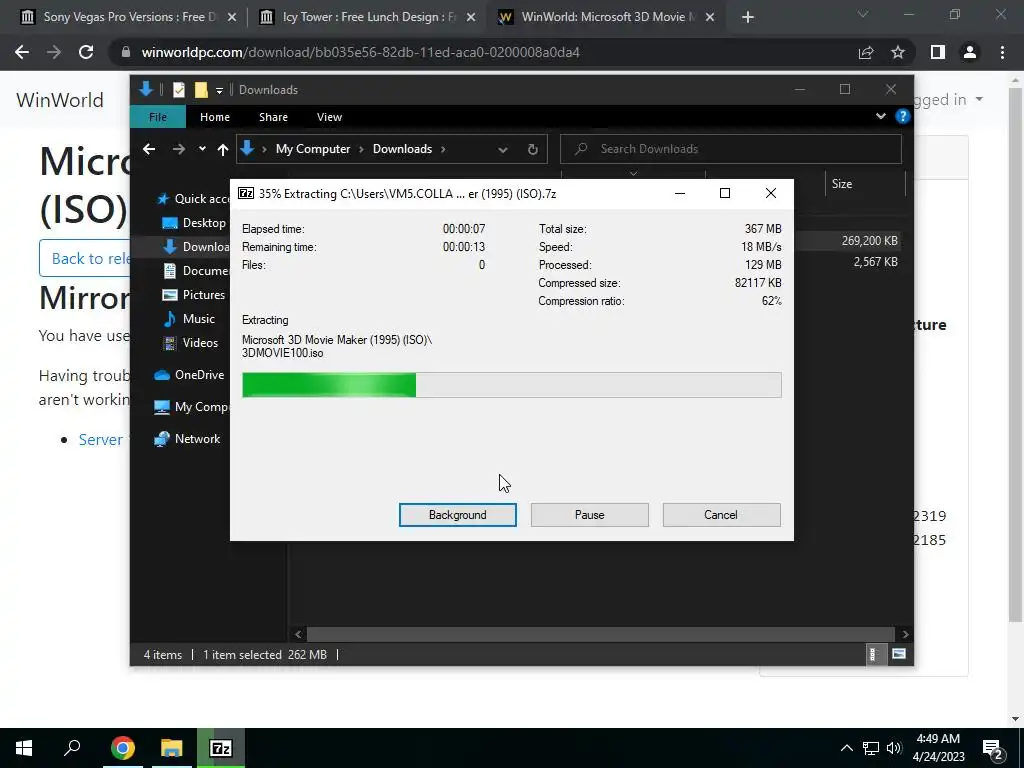Viewport: 1024px width, 768px height.
Task: Pause the 7-Zip extraction
Action: (x=589, y=515)
